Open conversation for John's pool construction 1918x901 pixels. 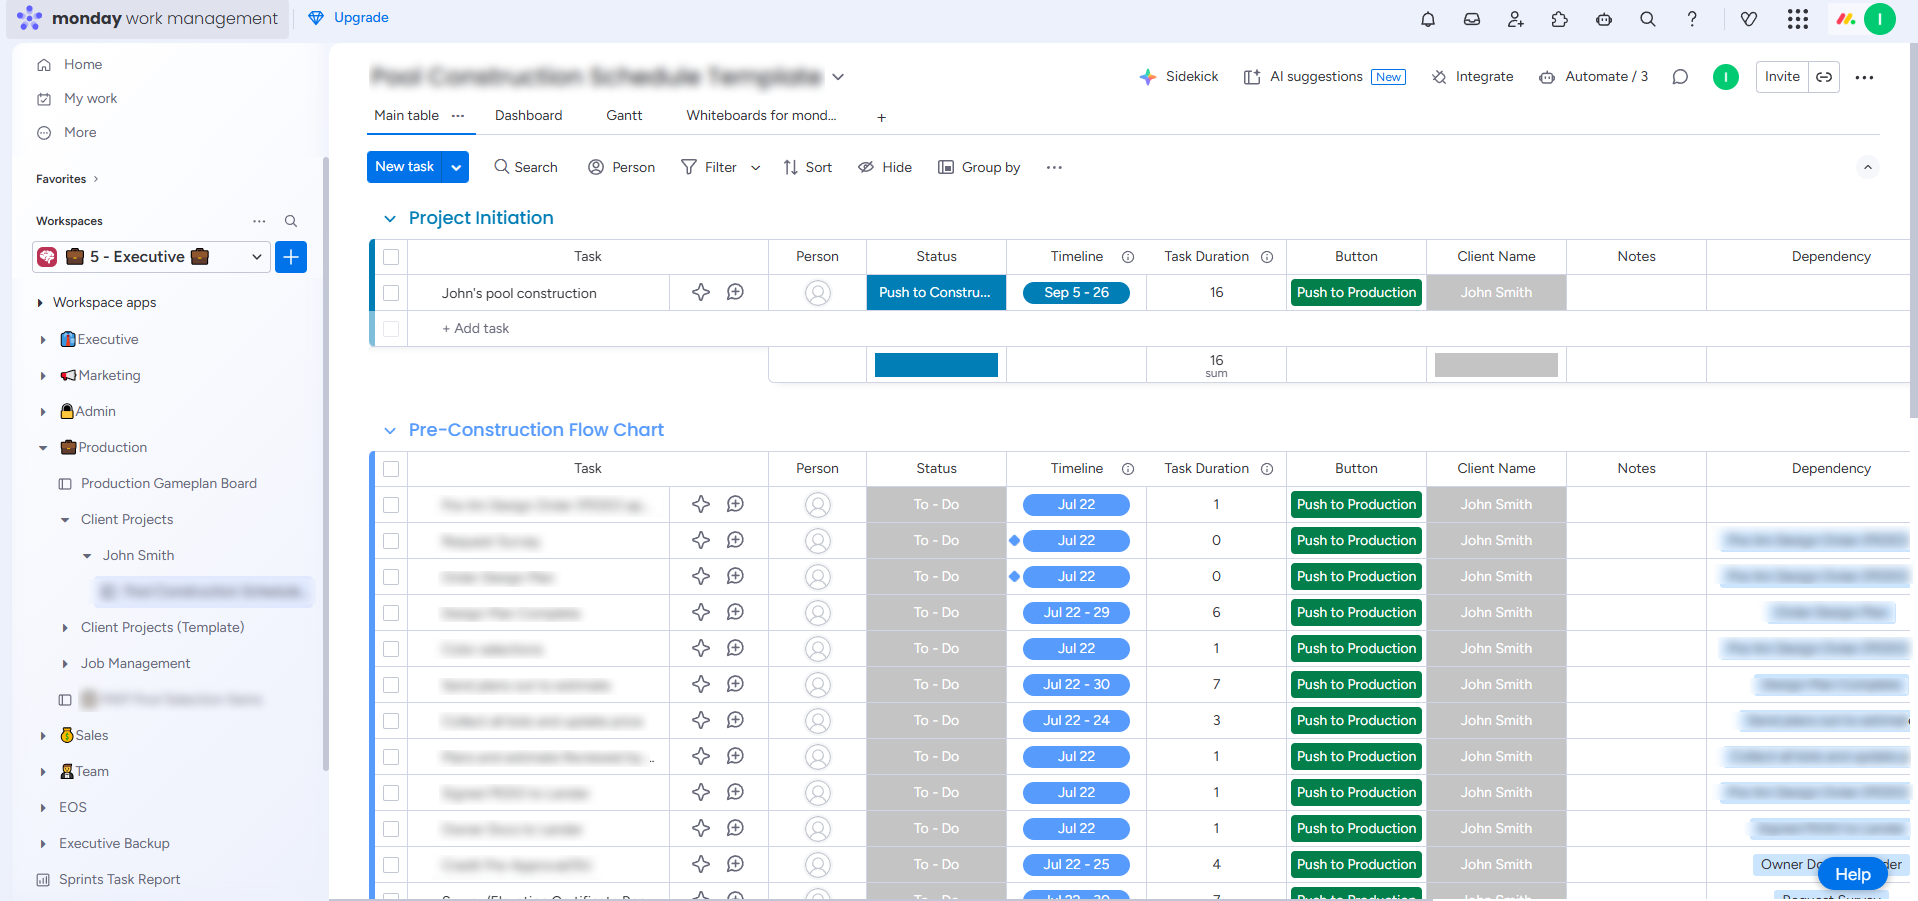[735, 292]
